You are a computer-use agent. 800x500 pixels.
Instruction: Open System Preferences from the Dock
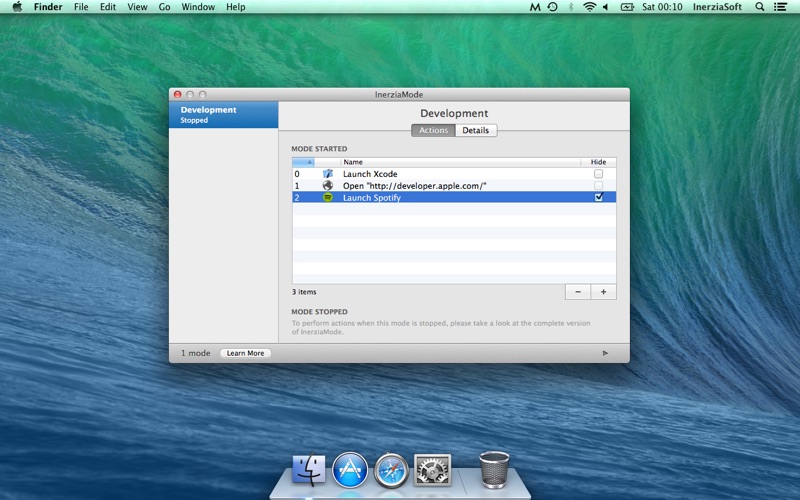pos(432,470)
